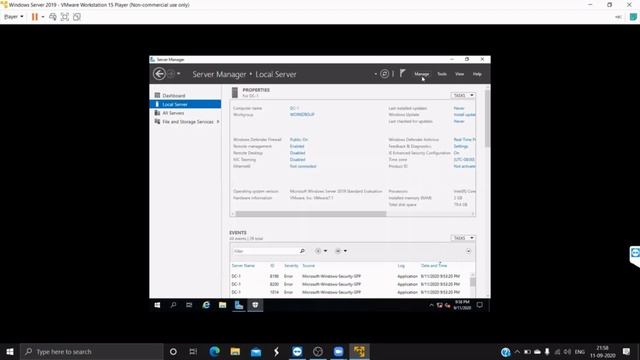Open the View menu

pos(459,74)
